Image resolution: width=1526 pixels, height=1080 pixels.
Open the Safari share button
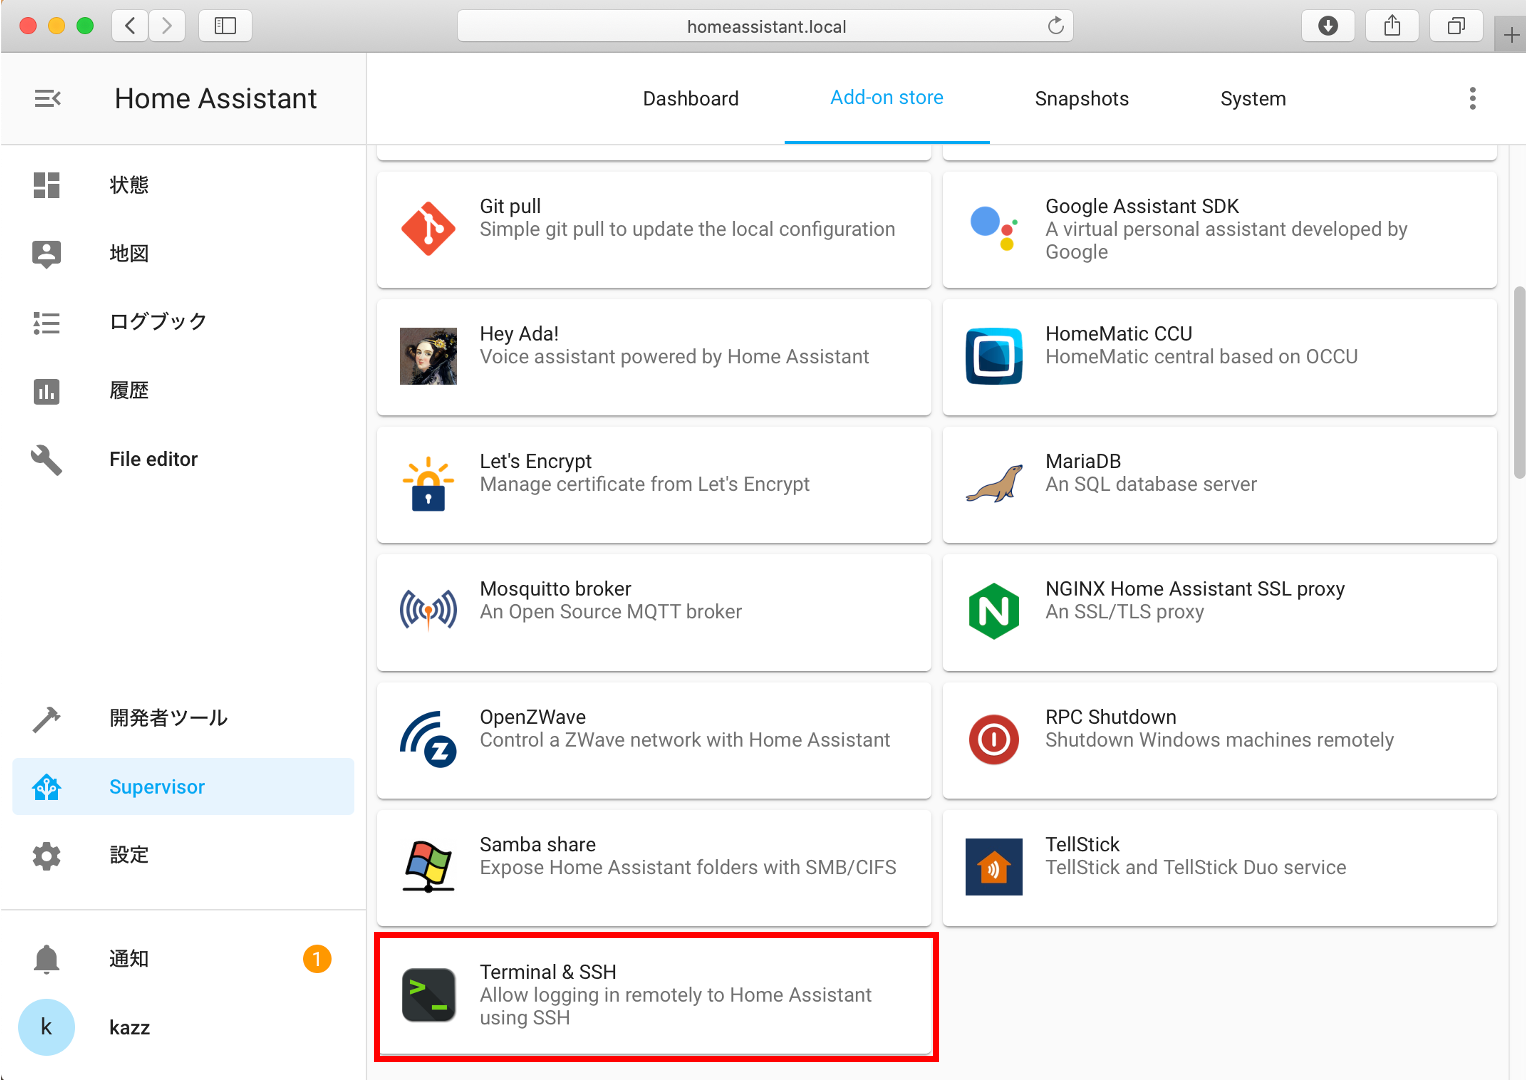(x=1392, y=26)
